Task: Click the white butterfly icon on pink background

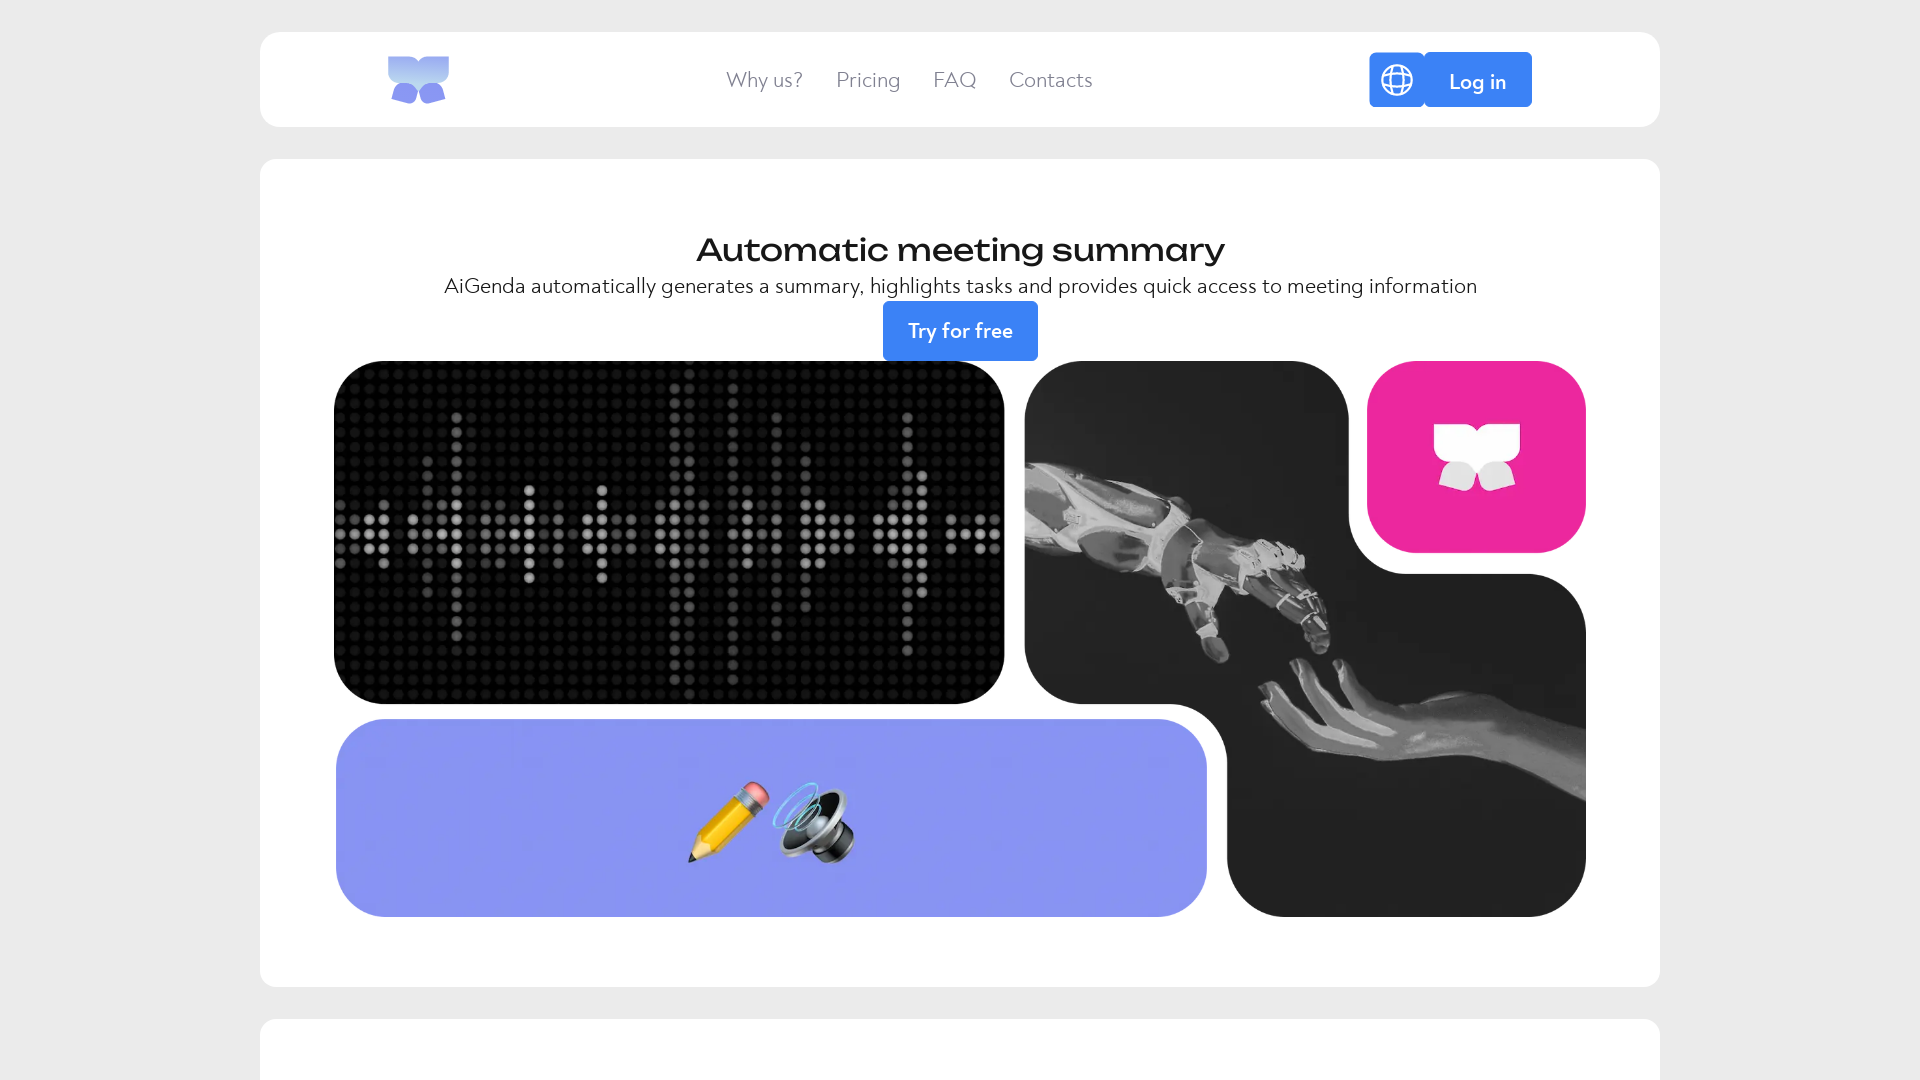Action: (x=1476, y=456)
